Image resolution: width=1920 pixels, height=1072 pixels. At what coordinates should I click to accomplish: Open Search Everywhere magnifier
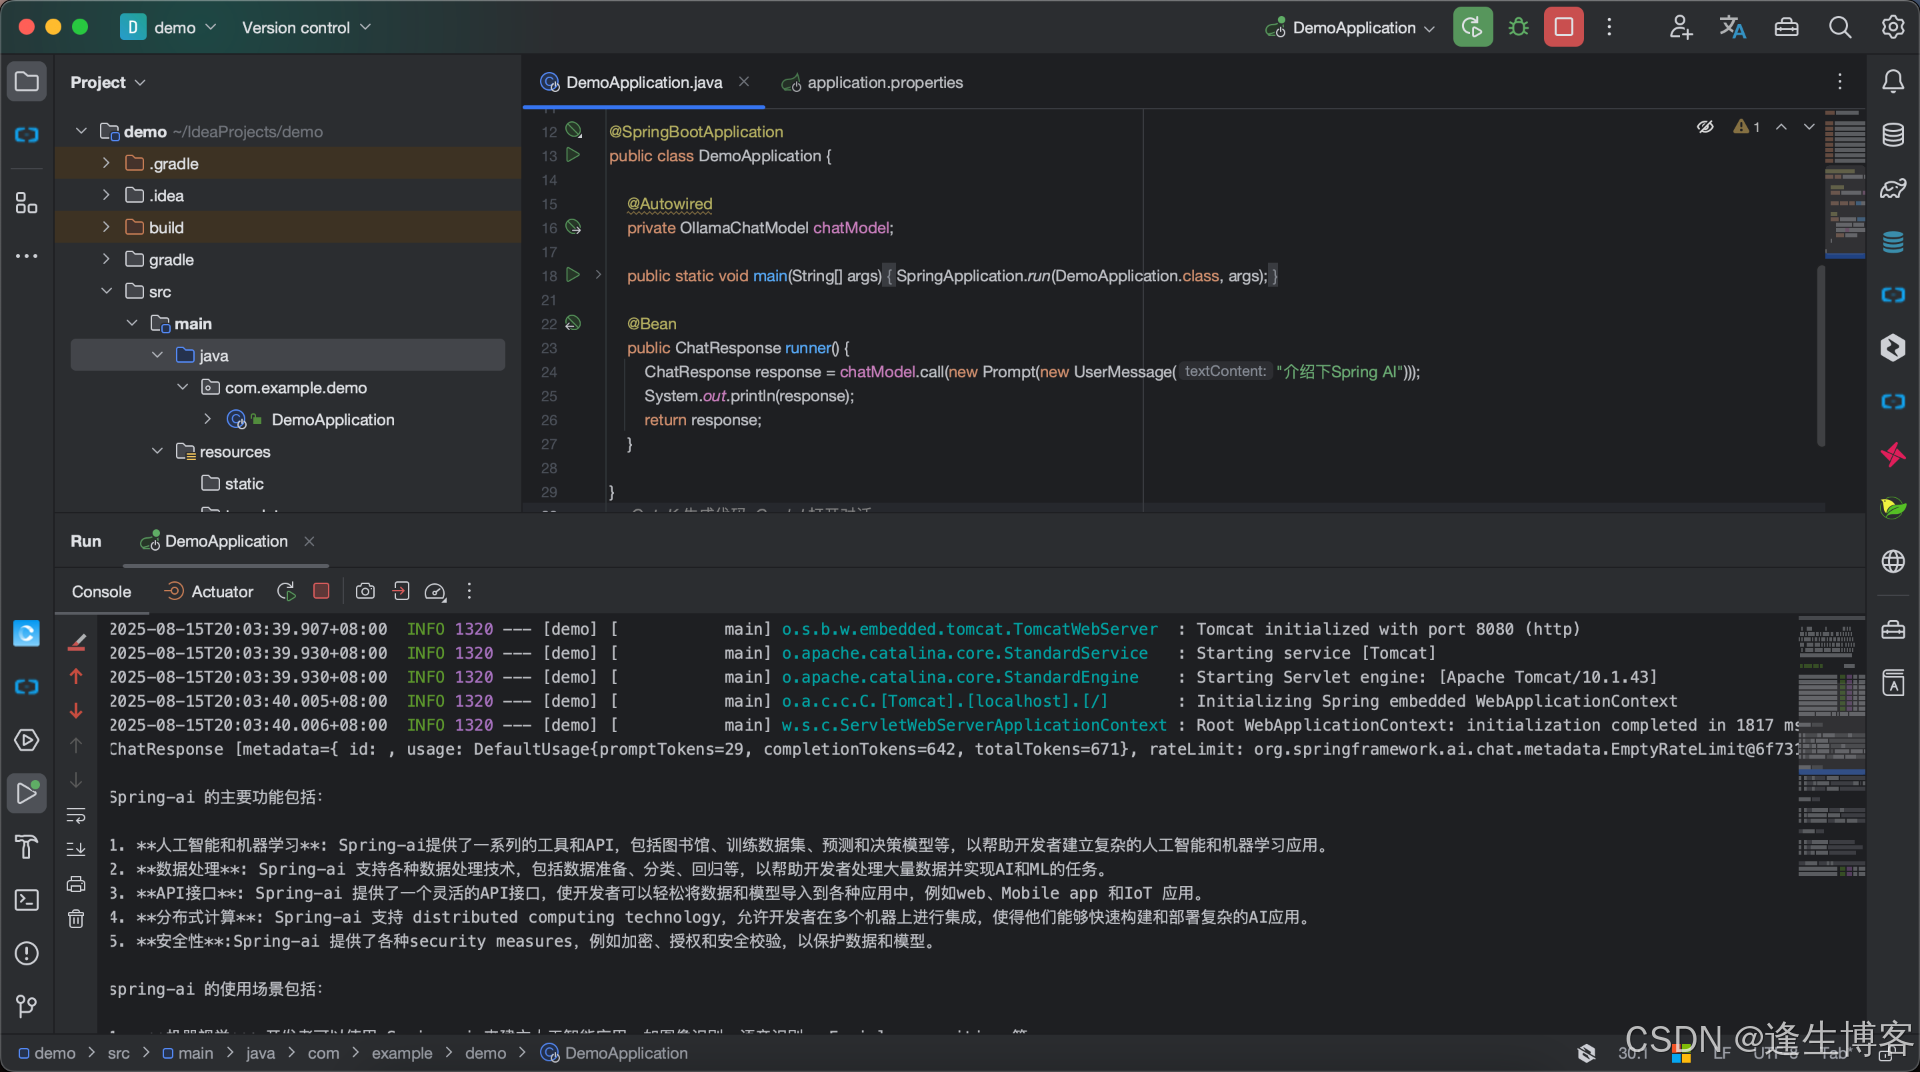pos(1840,27)
